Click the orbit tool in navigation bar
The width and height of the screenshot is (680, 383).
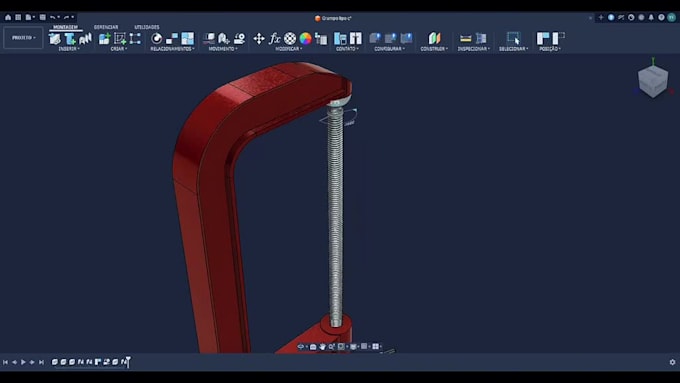click(x=301, y=347)
